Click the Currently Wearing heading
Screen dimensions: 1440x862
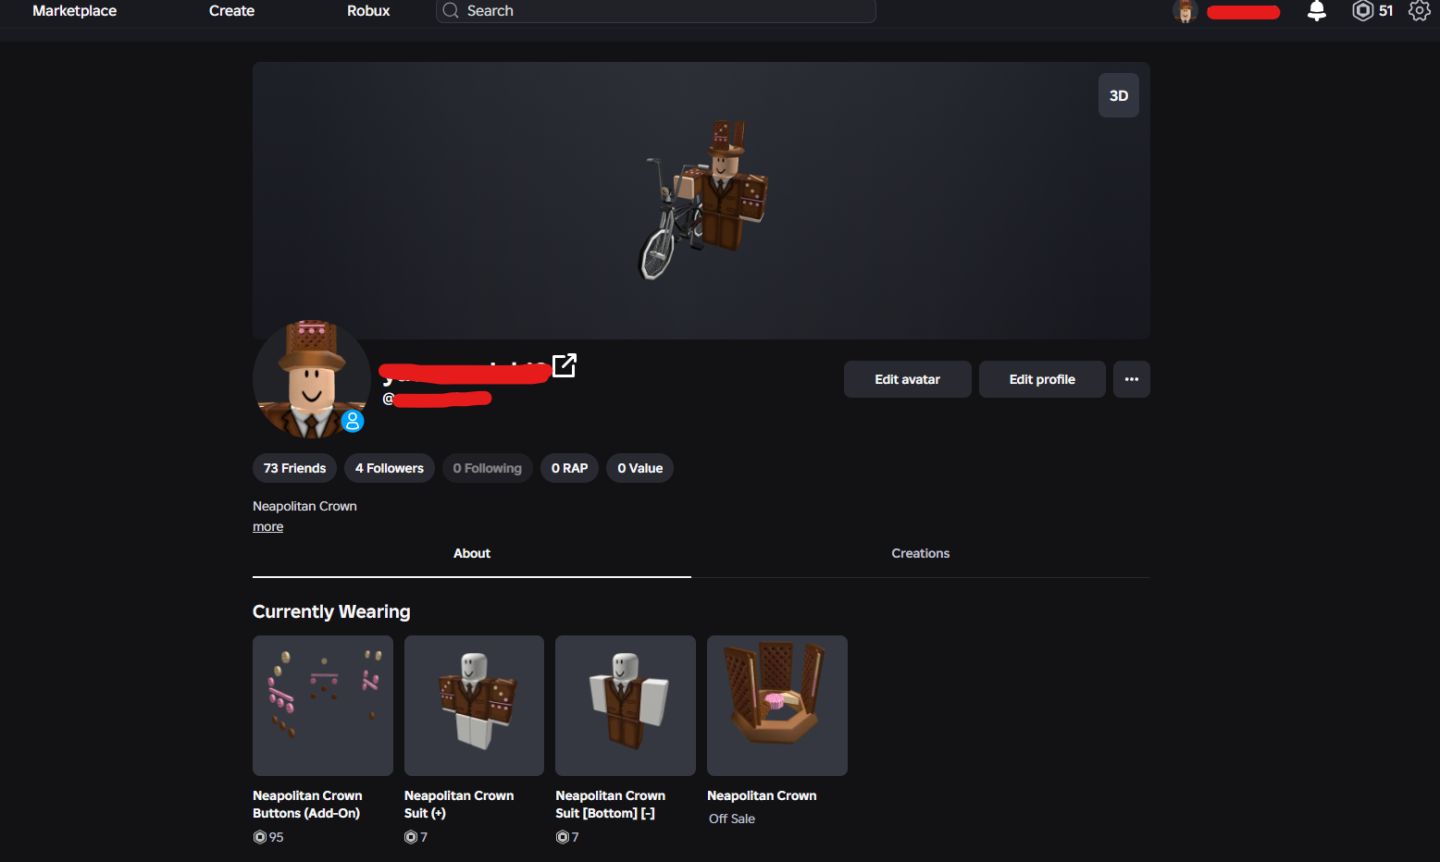[x=331, y=611]
